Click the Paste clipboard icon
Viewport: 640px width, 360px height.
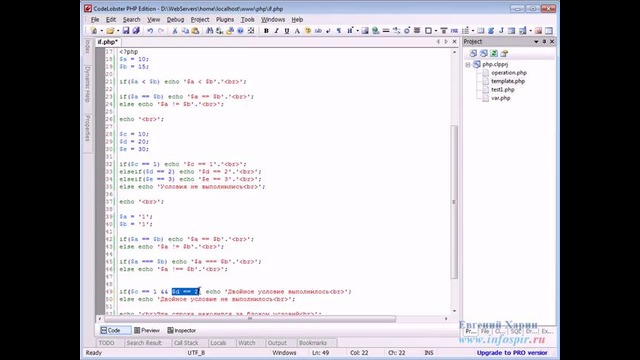pyautogui.click(x=195, y=31)
